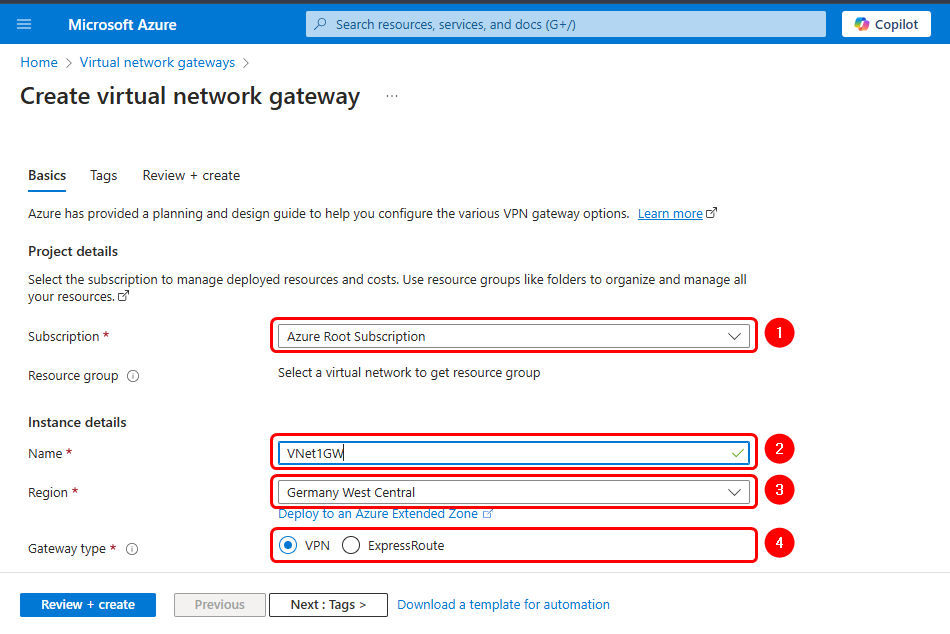Expand the Region dropdown
The height and width of the screenshot is (634, 950).
735,491
